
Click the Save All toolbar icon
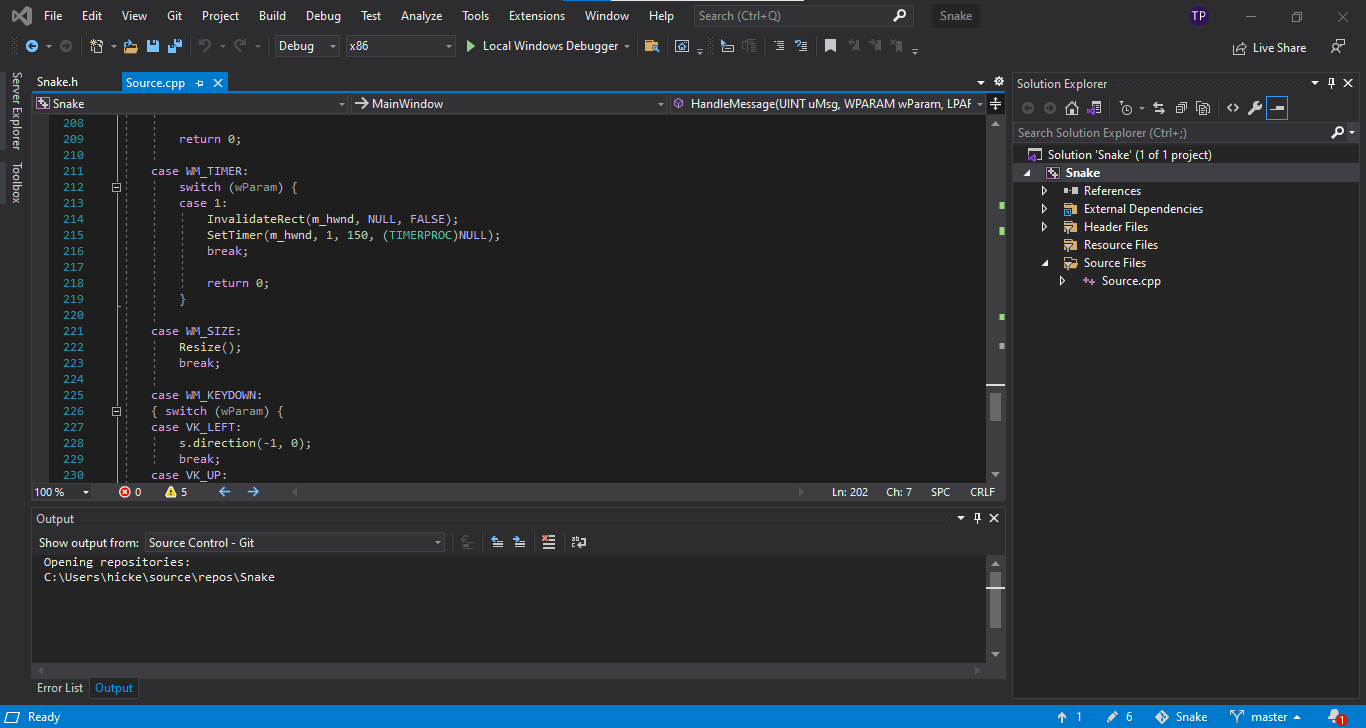pyautogui.click(x=174, y=46)
